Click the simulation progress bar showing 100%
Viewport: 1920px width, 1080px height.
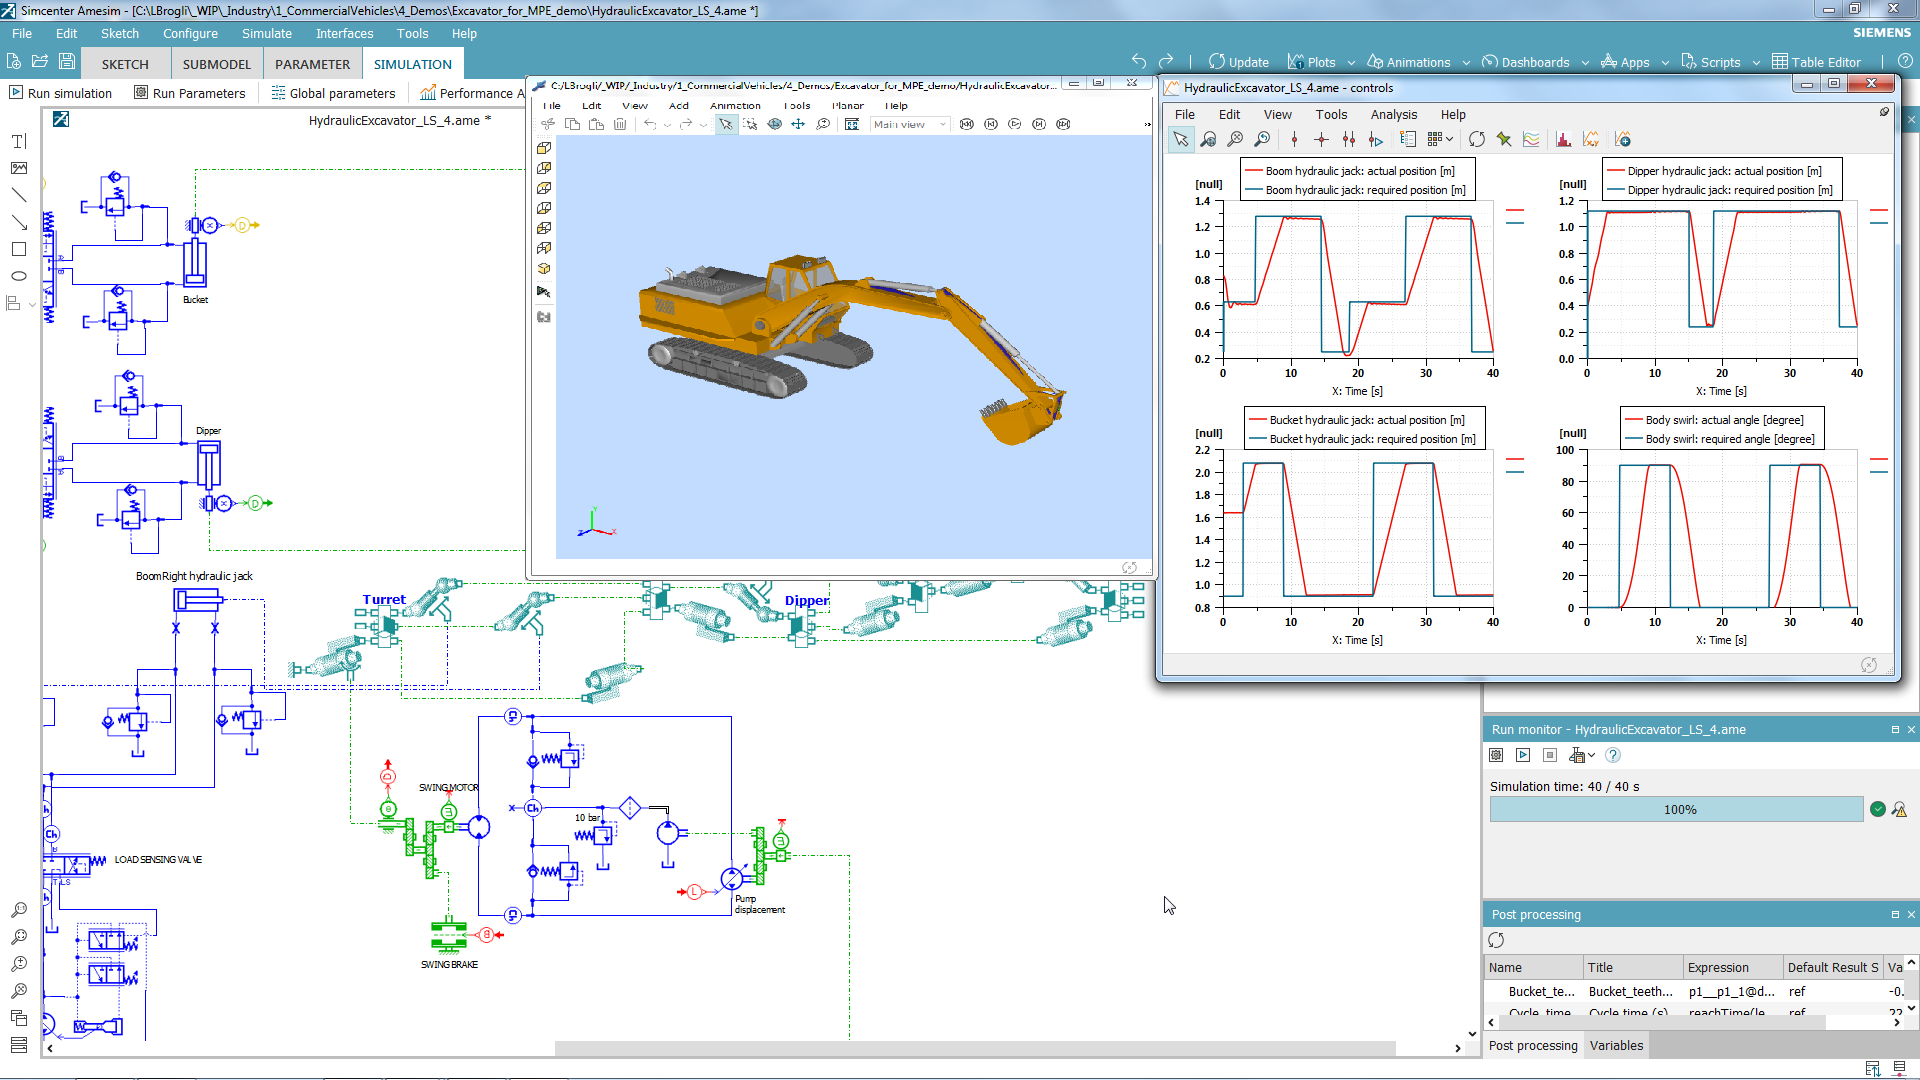tap(1677, 809)
